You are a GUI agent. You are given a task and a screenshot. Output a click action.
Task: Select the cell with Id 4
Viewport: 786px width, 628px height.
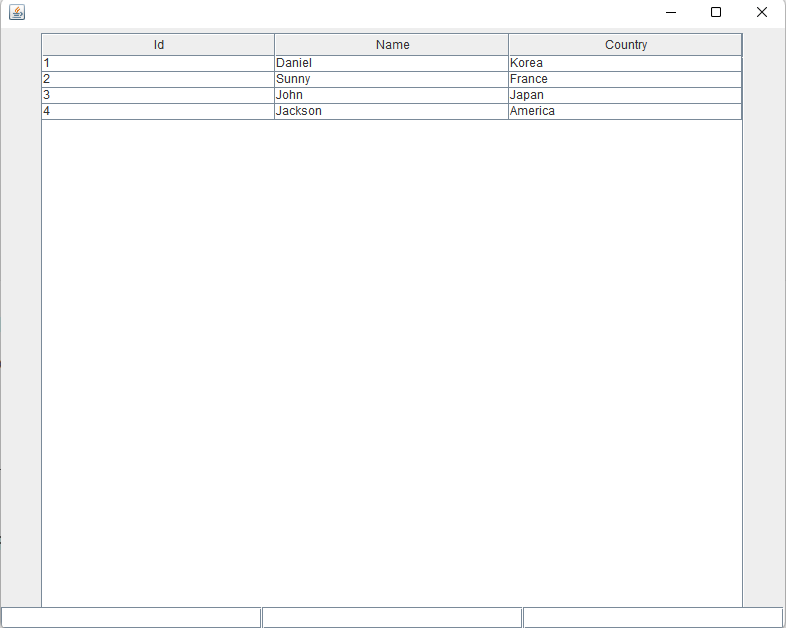coord(158,111)
